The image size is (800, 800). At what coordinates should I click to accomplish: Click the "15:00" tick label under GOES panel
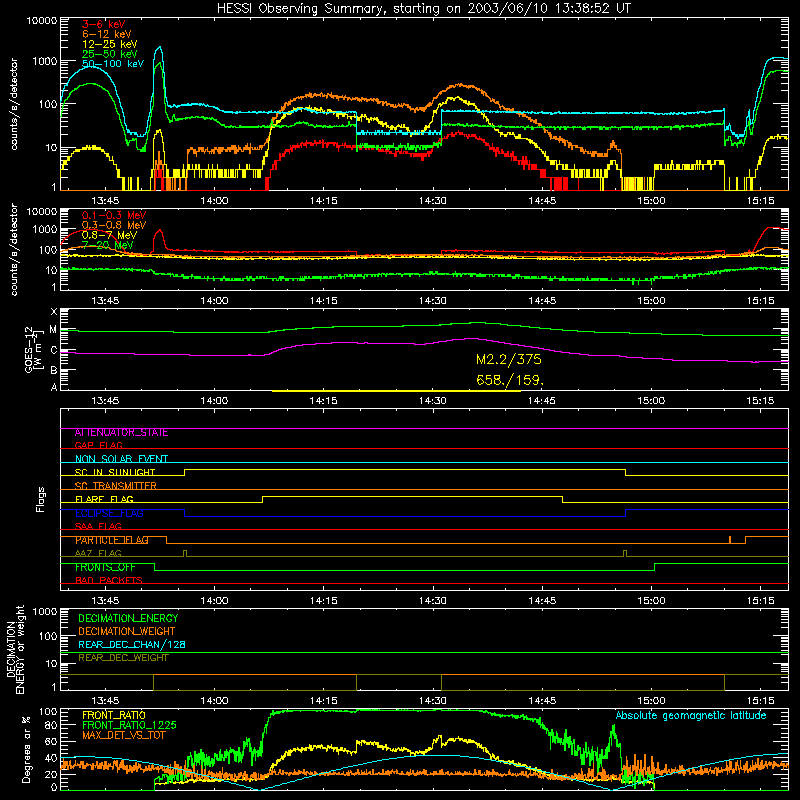[x=651, y=401]
